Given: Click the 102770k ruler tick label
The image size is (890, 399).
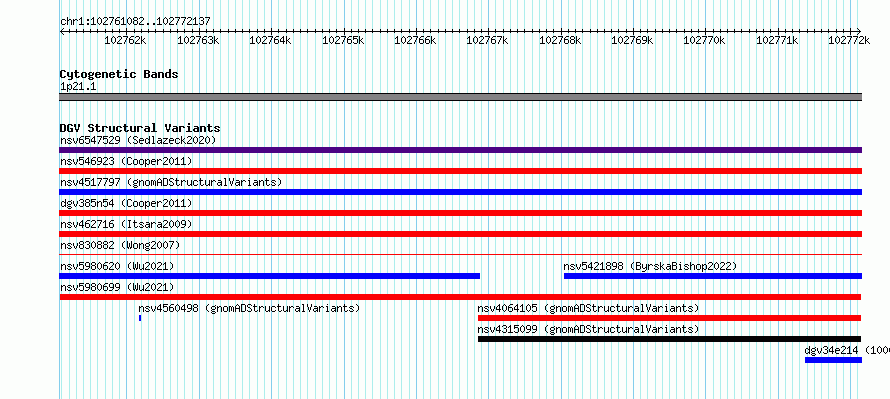Looking at the screenshot, I should pyautogui.click(x=704, y=40).
